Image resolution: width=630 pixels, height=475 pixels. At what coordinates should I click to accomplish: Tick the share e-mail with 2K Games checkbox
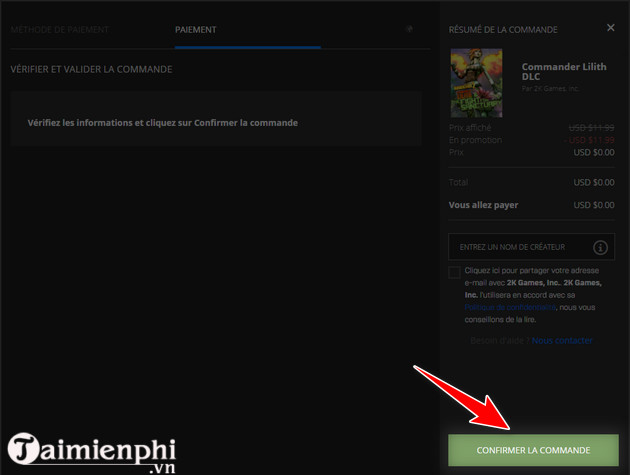coord(454,272)
